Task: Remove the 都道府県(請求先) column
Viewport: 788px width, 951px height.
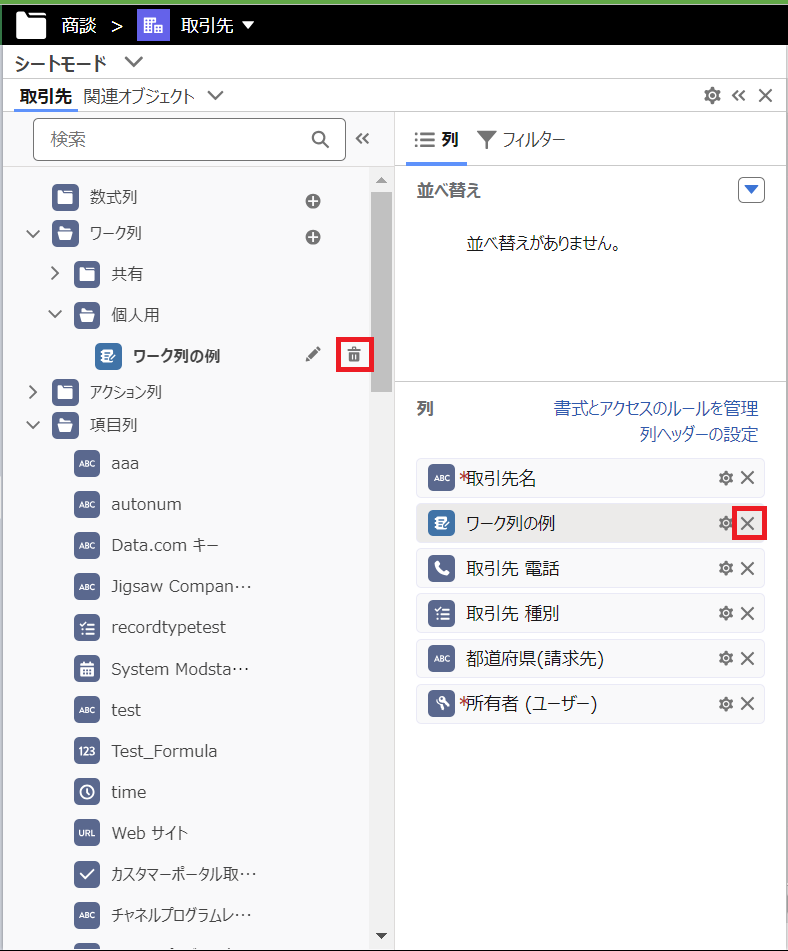Action: pos(747,658)
